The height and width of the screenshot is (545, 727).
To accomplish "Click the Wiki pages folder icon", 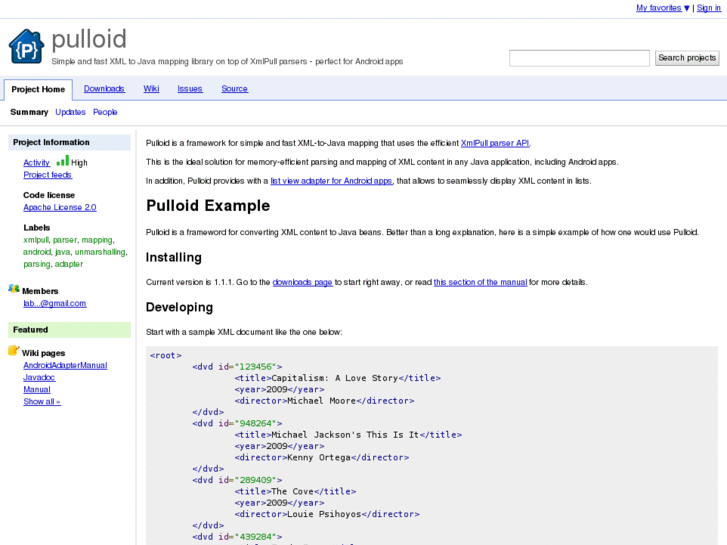I will [13, 351].
